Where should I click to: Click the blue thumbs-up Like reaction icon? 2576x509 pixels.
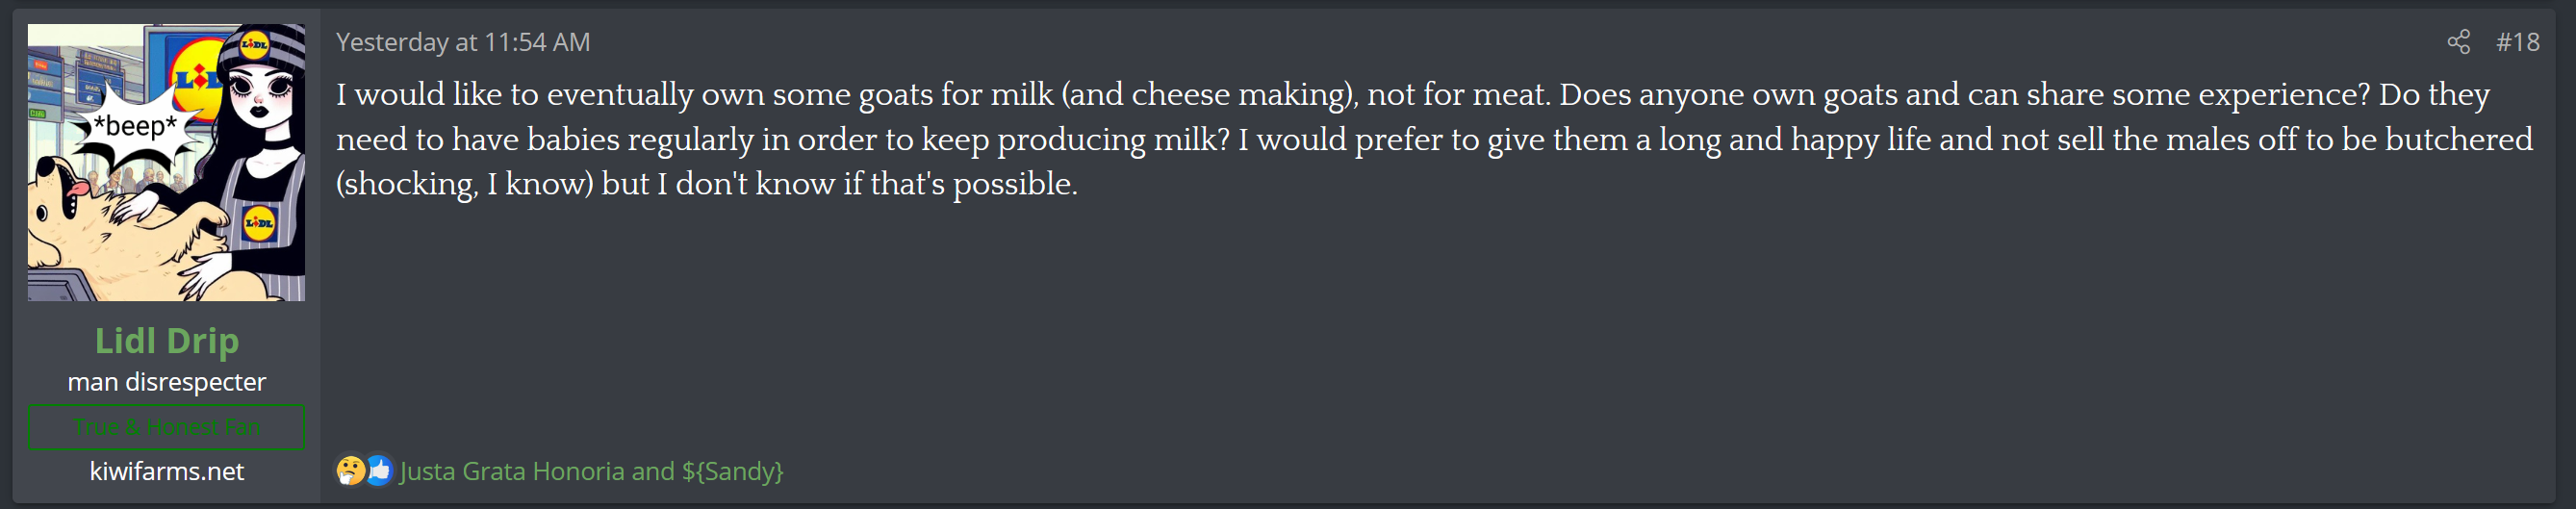coord(379,470)
